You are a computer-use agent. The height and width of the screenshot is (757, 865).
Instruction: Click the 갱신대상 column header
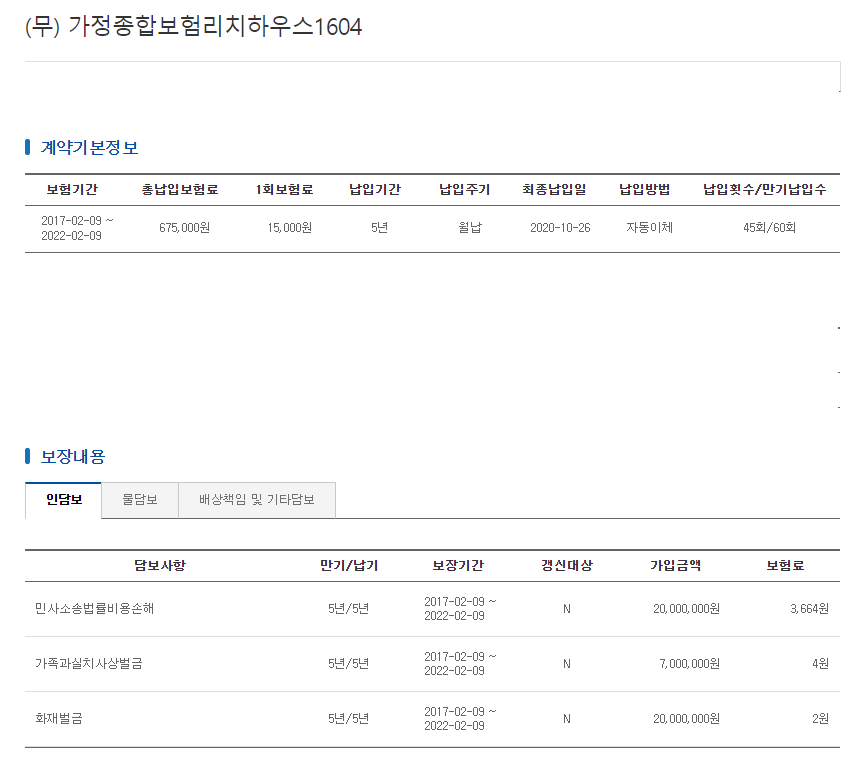[567, 566]
